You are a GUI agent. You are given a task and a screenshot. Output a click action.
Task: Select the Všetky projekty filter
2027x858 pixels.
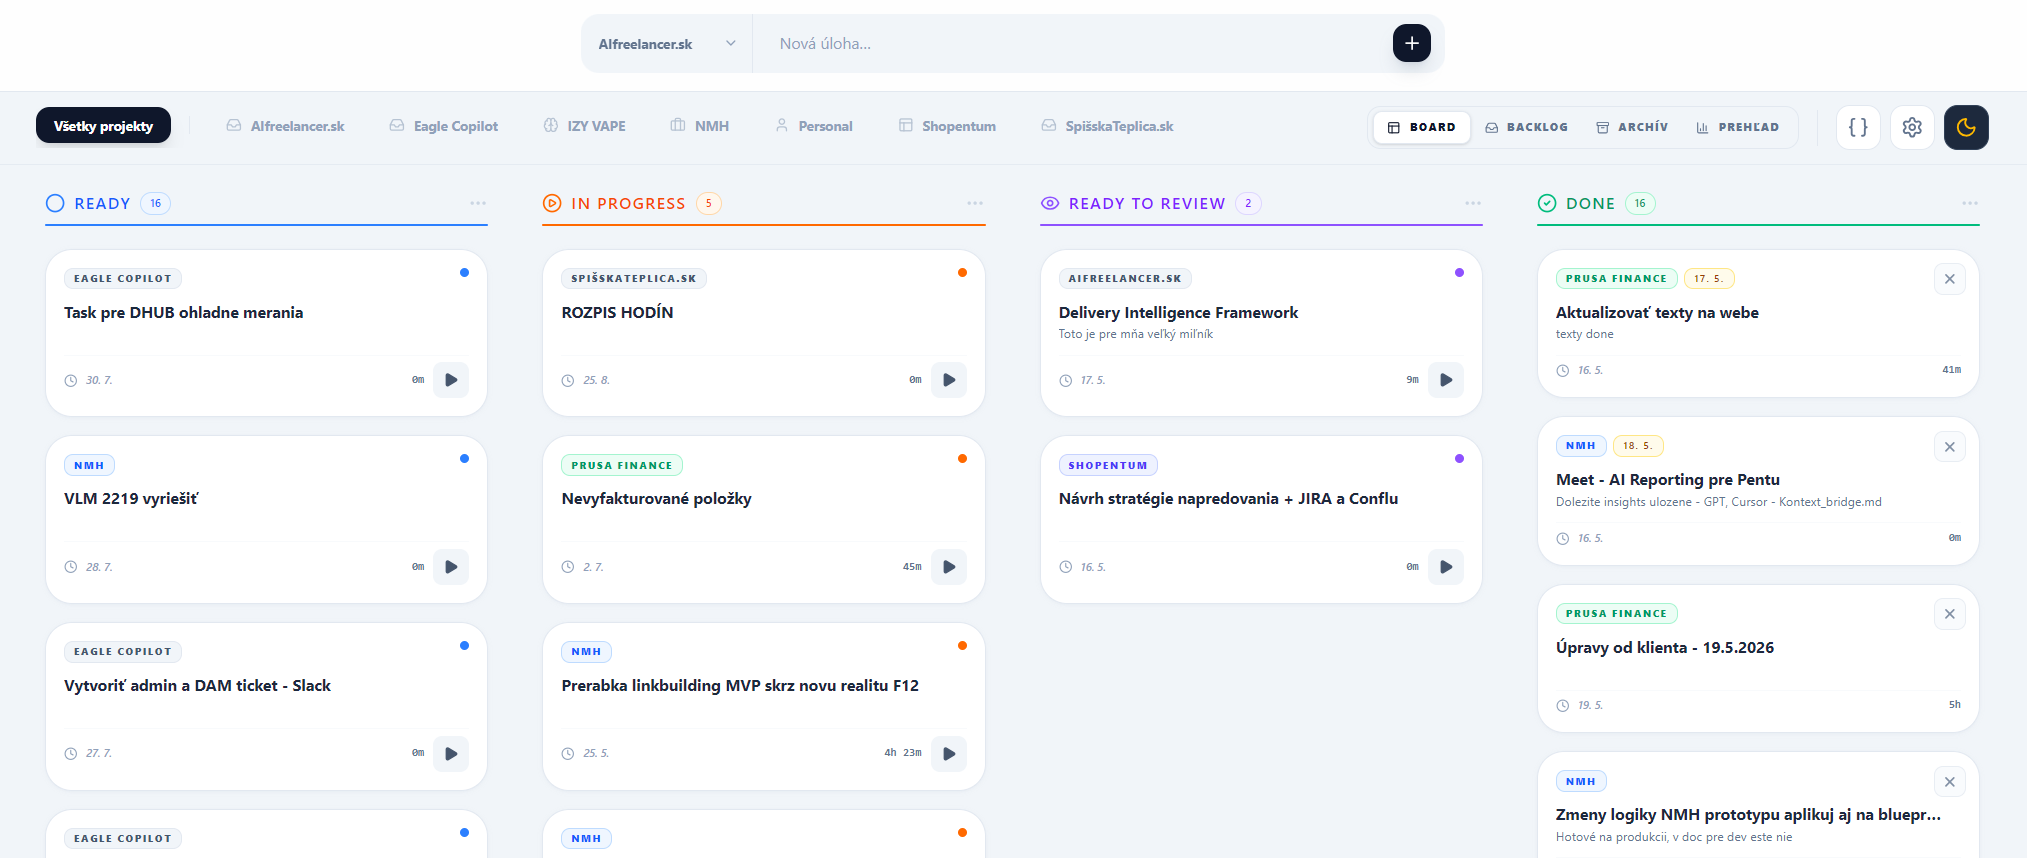coord(103,126)
